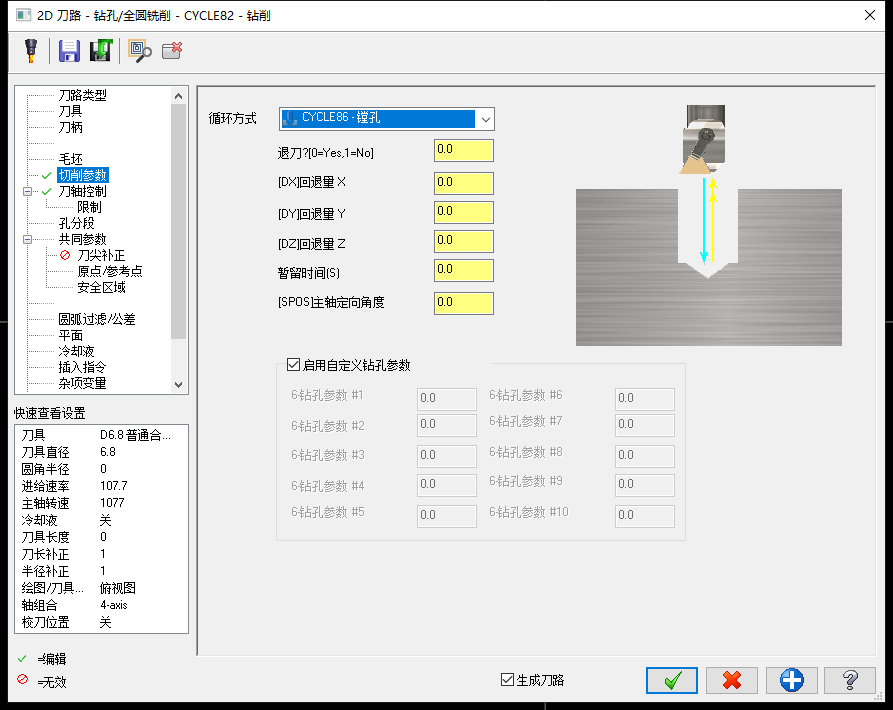
Task: Confirm with the green checkmark OK button
Action: [671, 680]
